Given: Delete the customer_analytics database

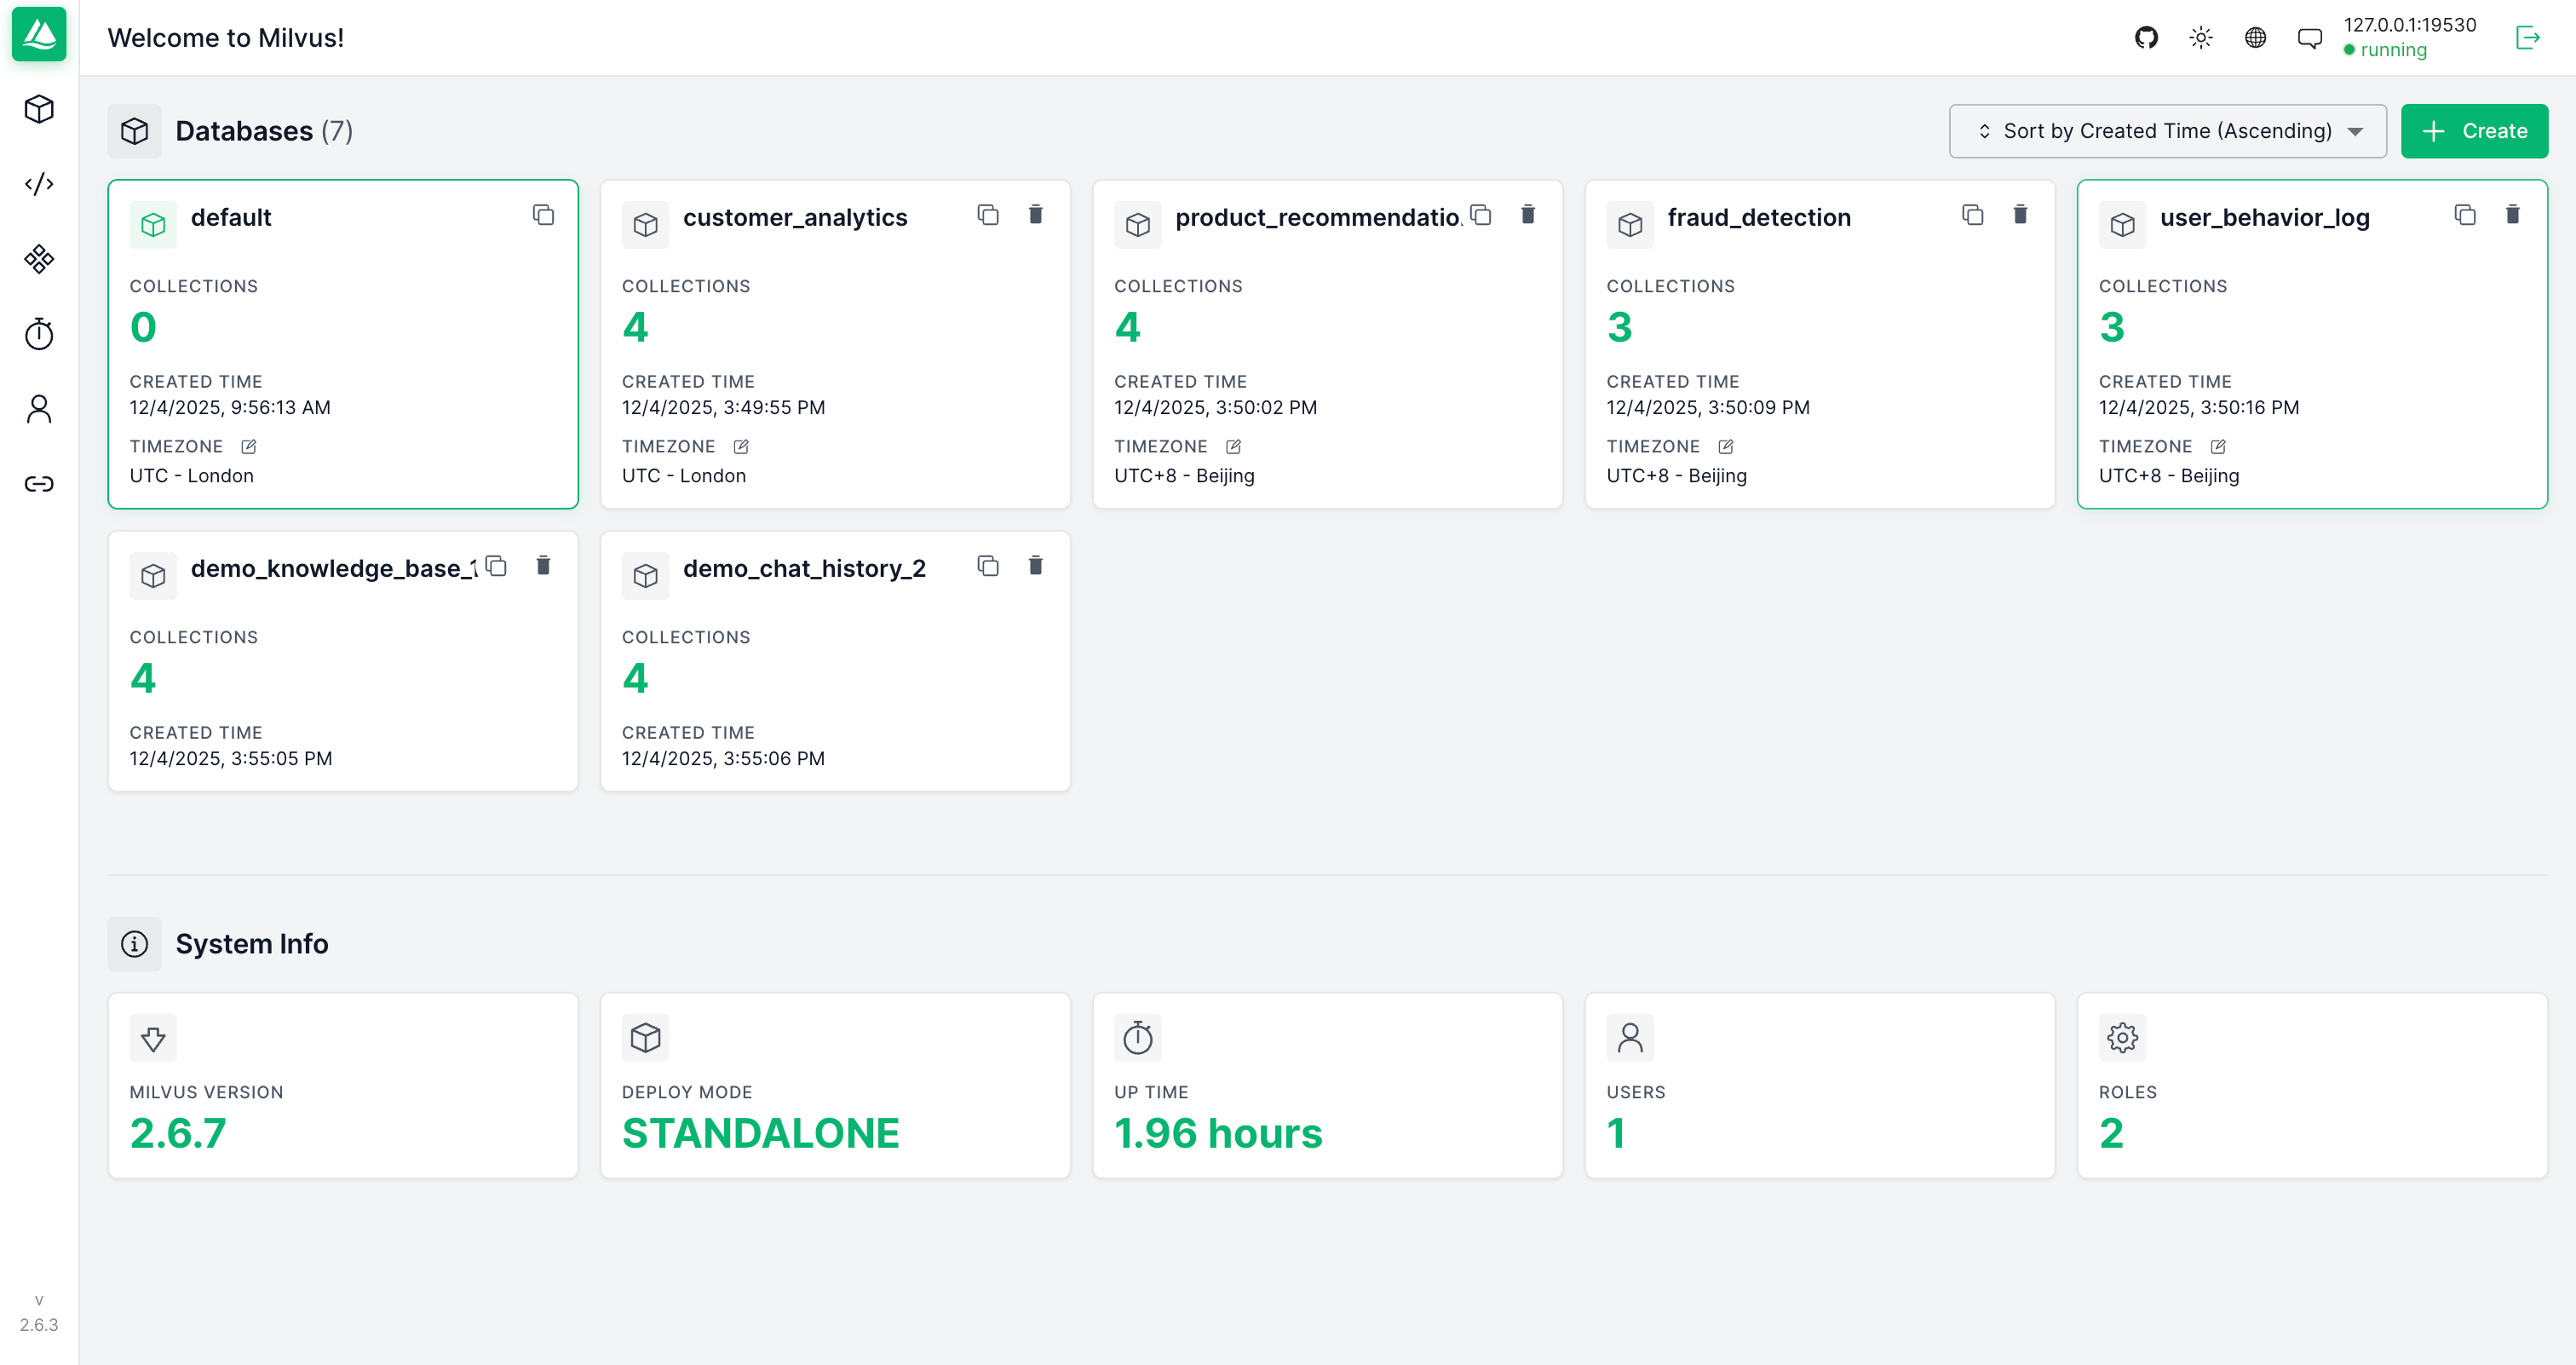Looking at the screenshot, I should (1035, 215).
